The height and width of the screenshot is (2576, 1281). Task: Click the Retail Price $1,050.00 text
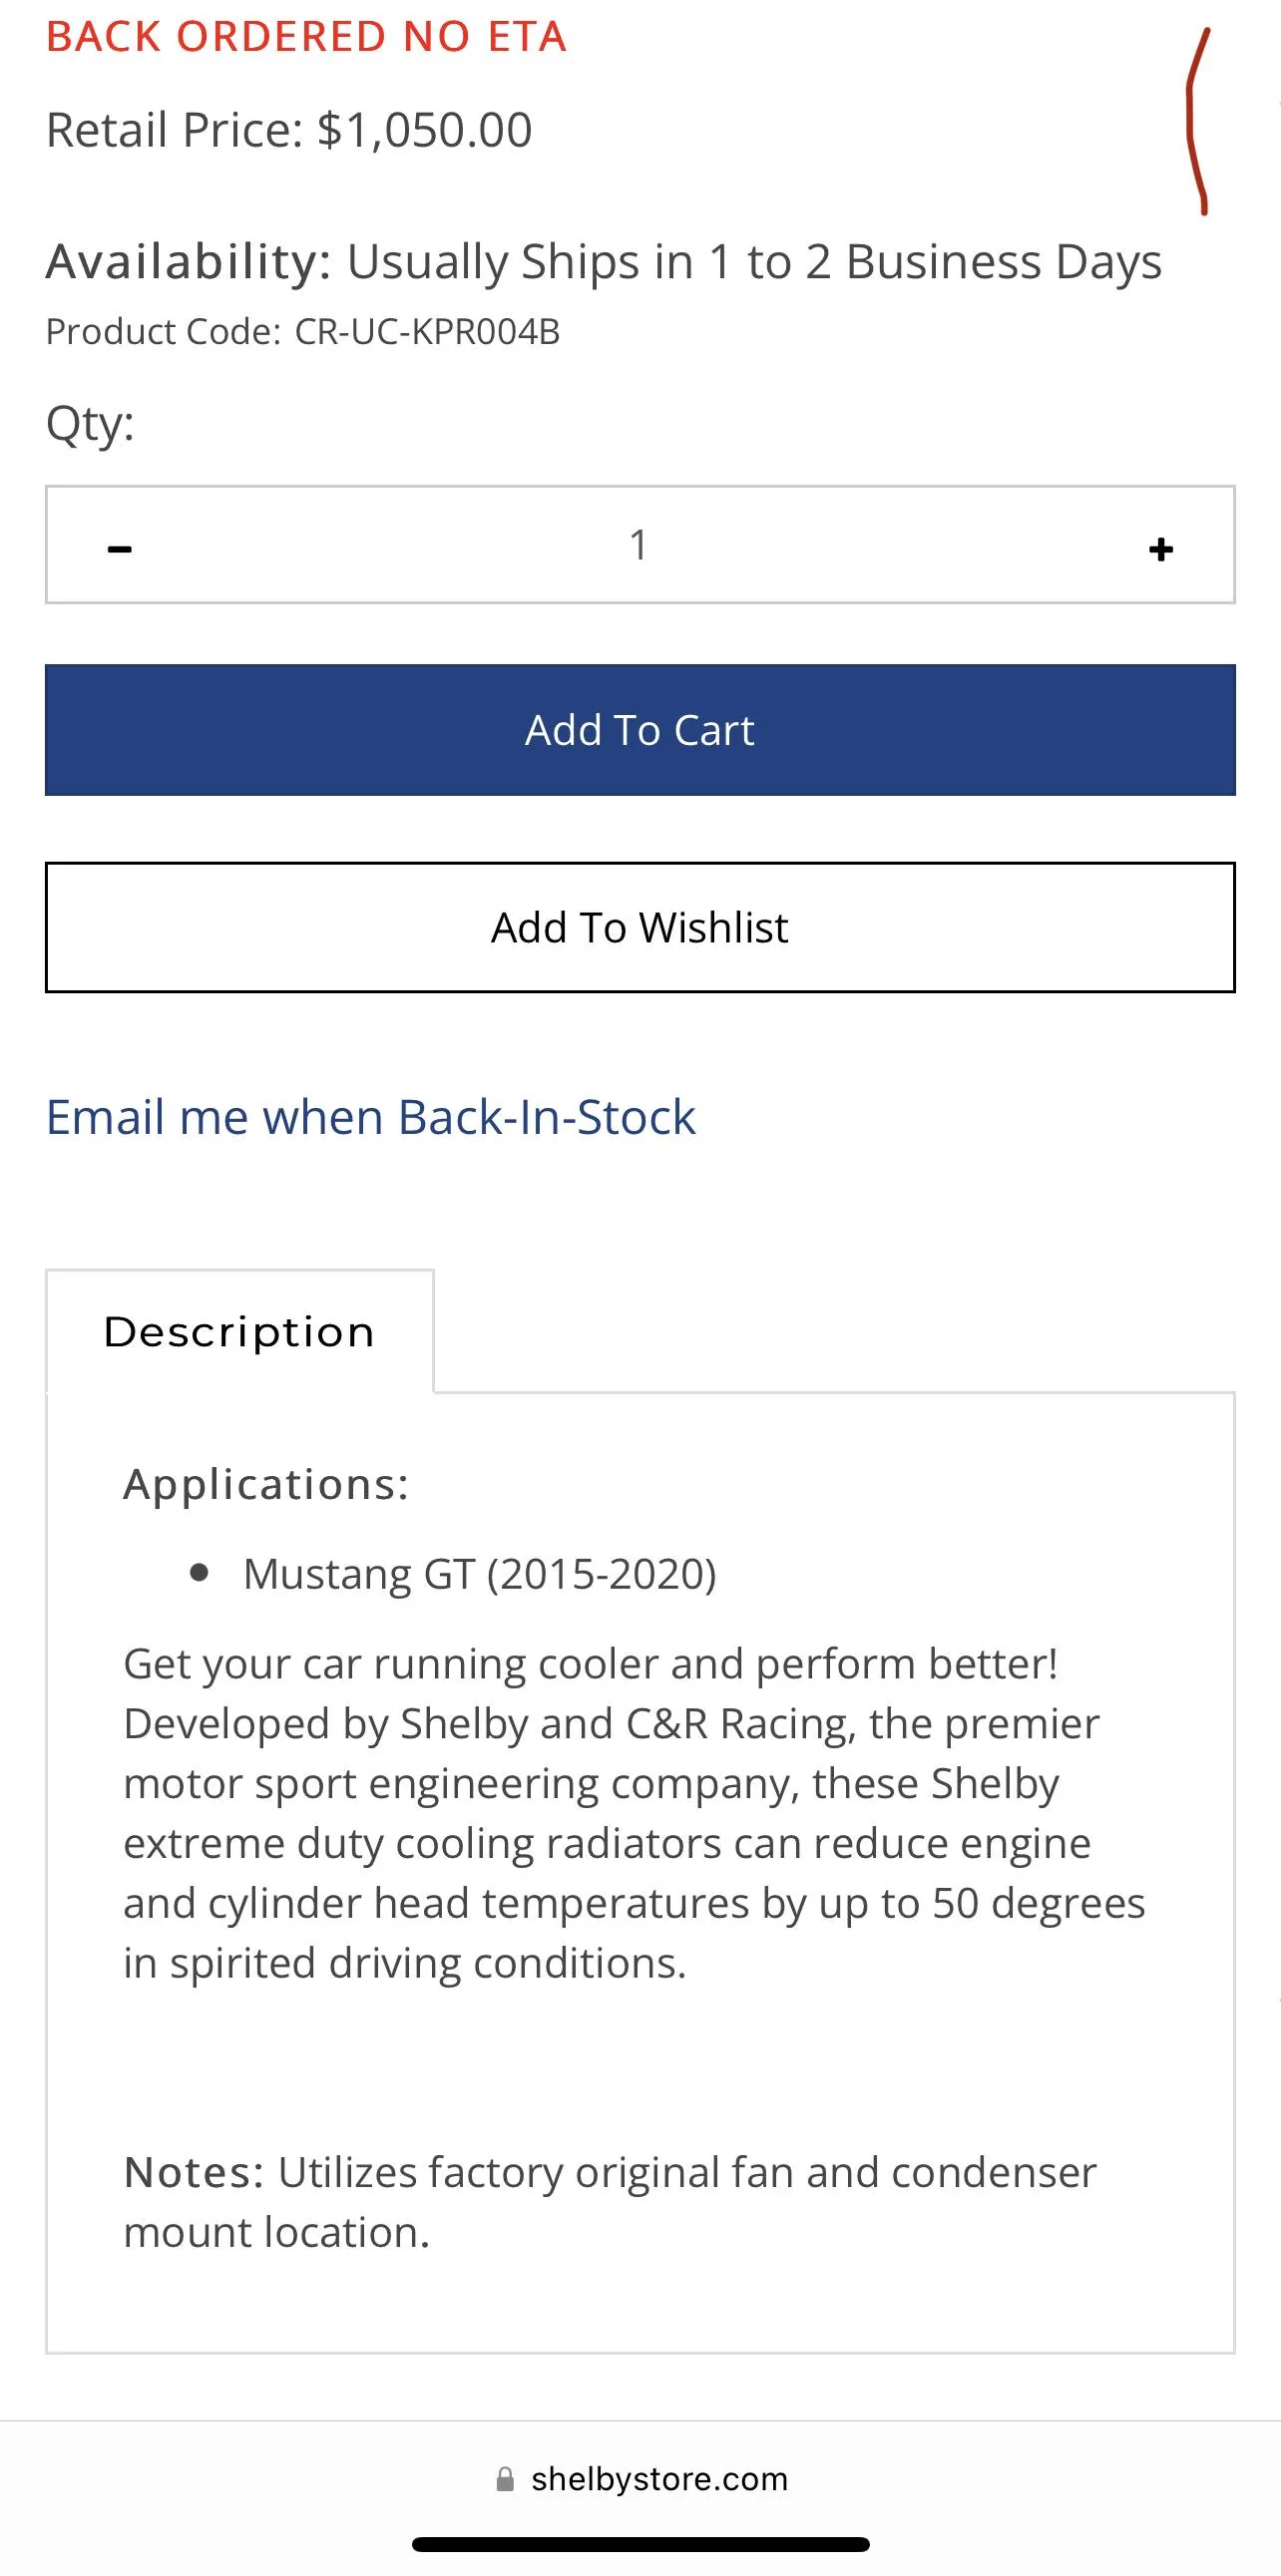(x=289, y=130)
